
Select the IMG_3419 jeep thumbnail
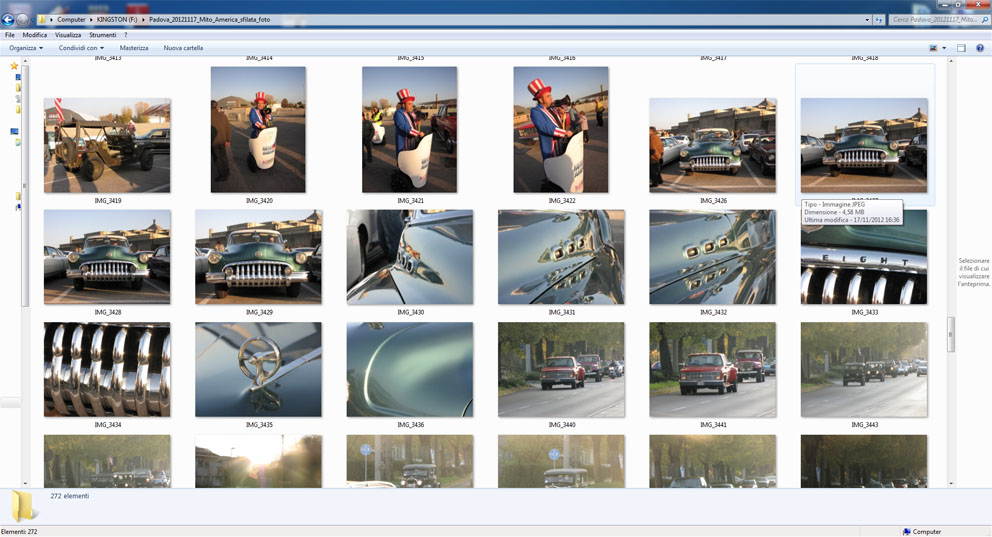107,145
